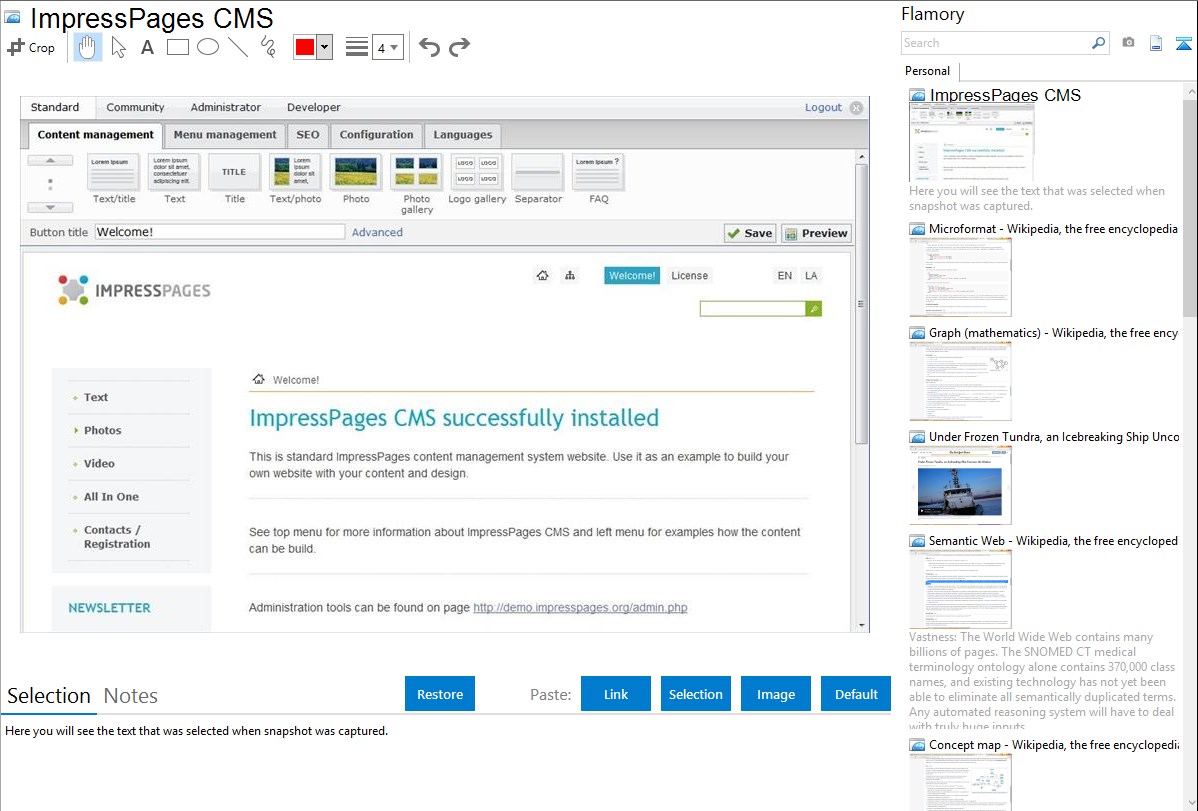Switch to the Menu management tab
The image size is (1198, 811).
(225, 135)
